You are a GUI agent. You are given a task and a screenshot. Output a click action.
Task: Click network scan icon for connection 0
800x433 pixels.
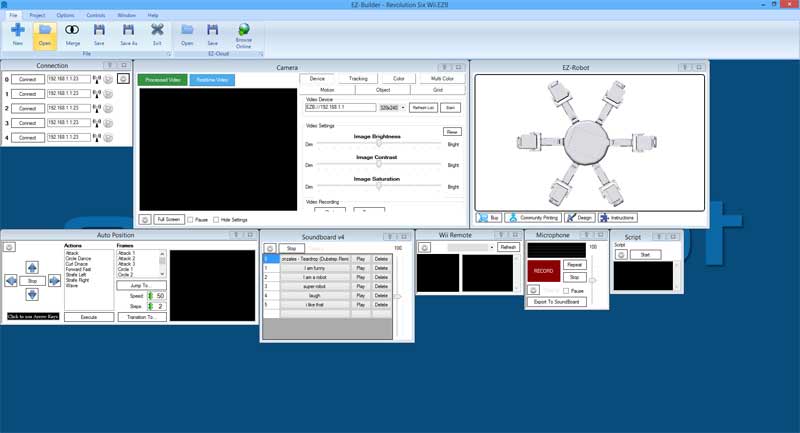[x=96, y=79]
